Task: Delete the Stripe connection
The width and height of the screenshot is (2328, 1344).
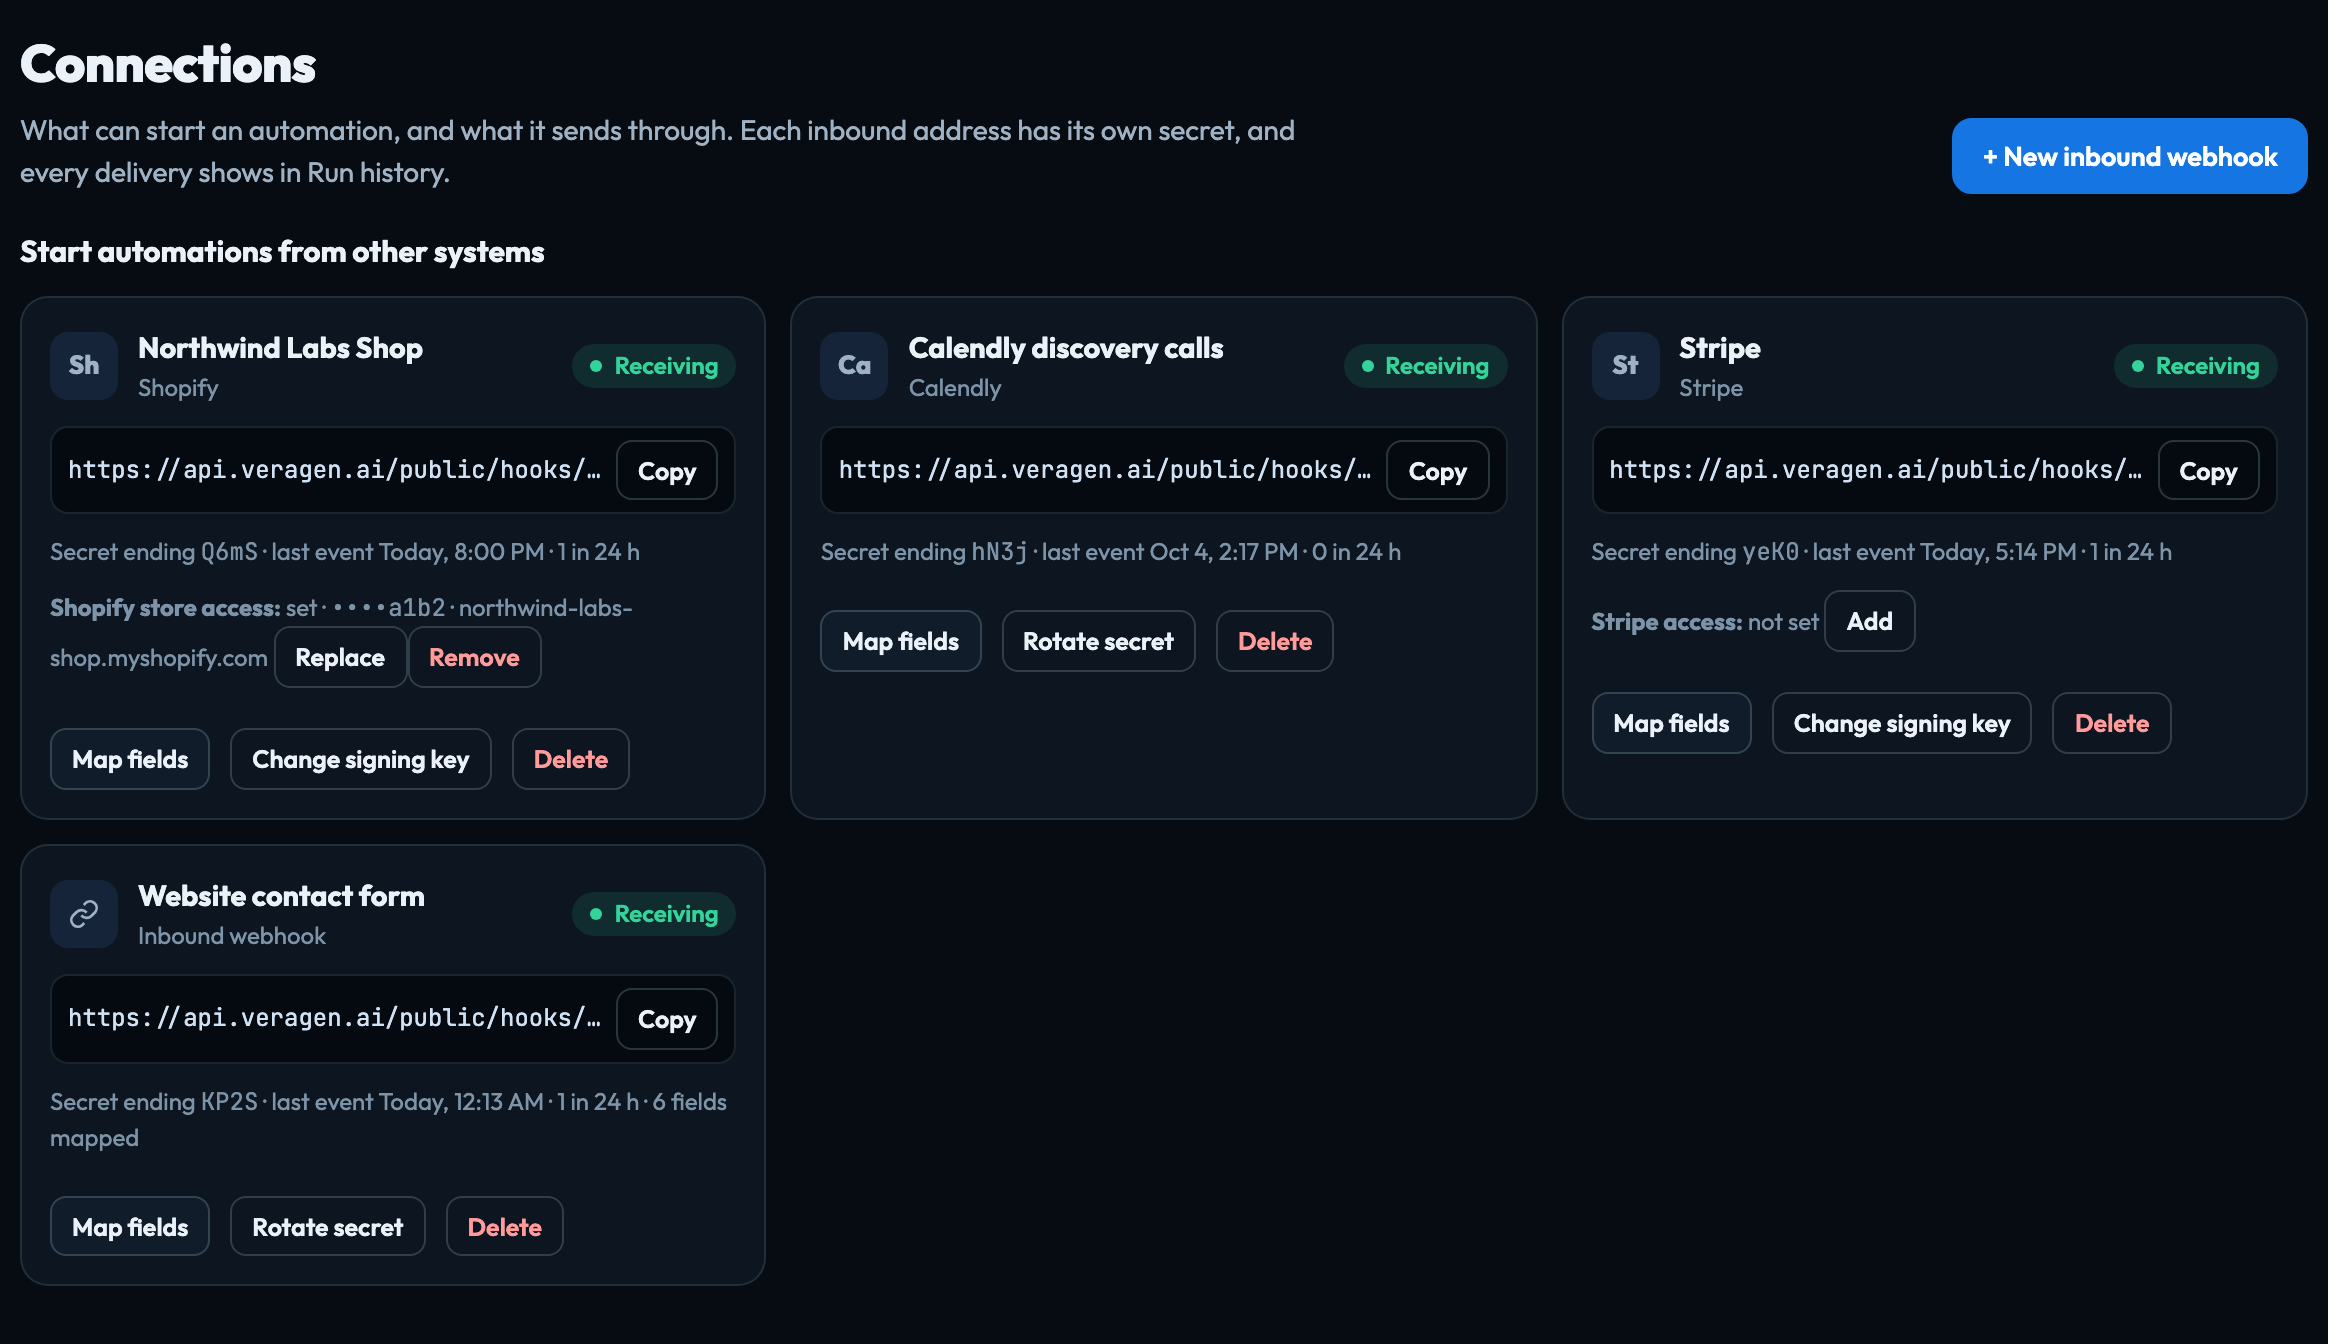Action: [2111, 723]
